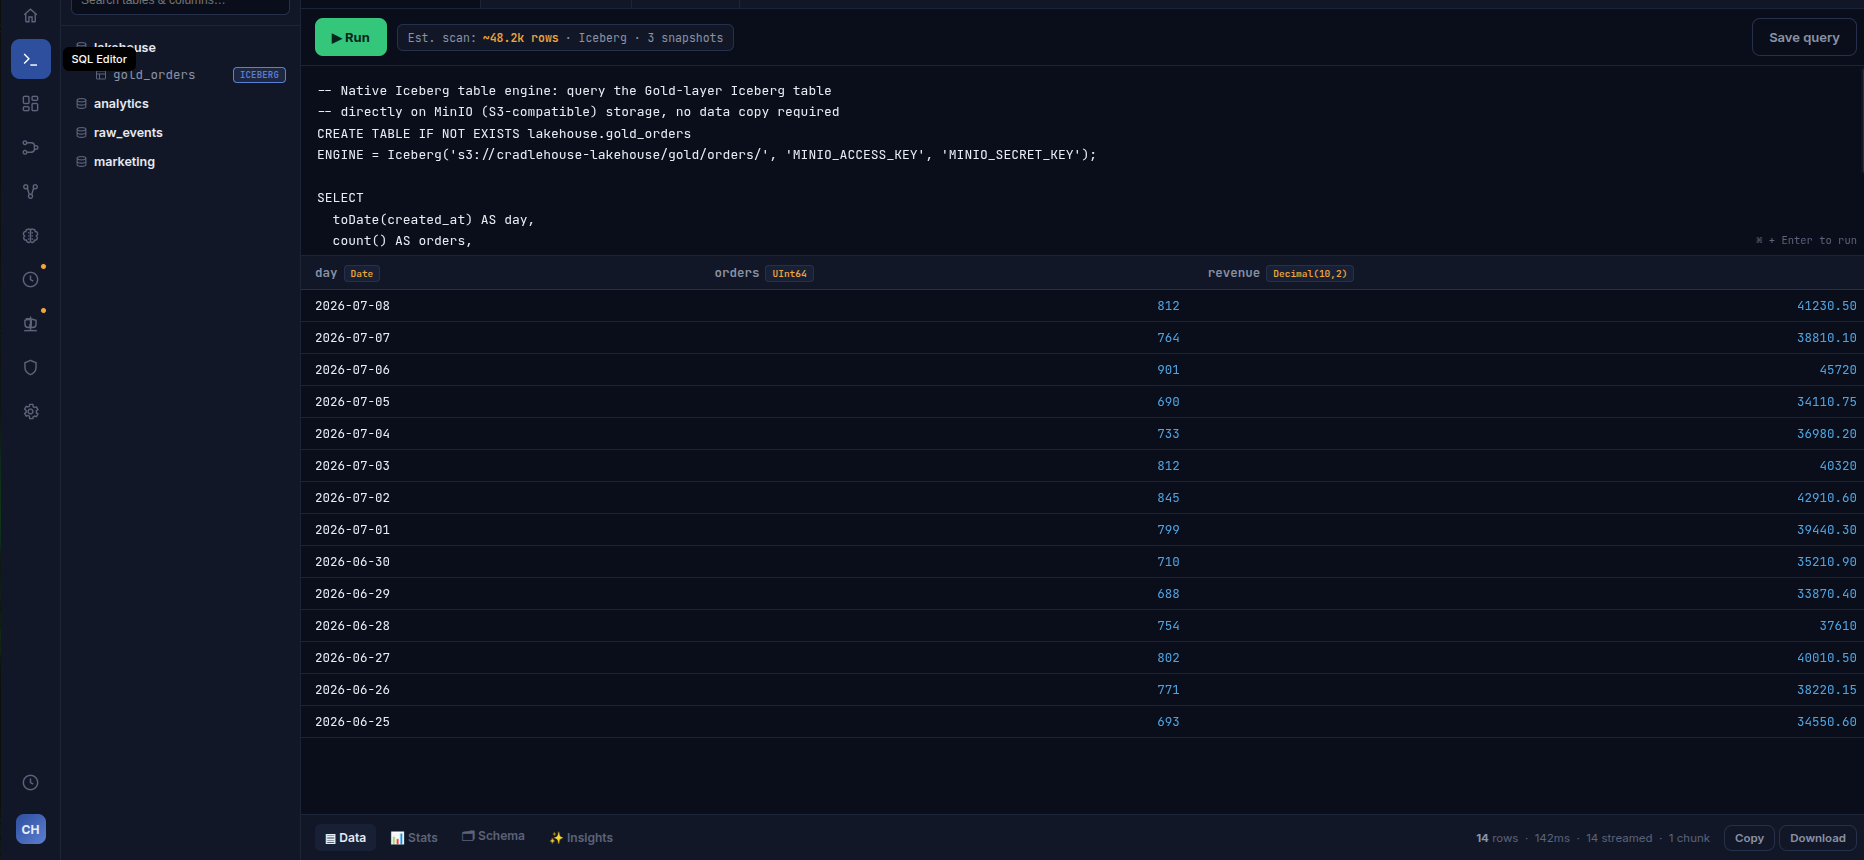Screen dimensions: 1864x860
Task: Click the estimated scan info badge
Action: point(565,38)
